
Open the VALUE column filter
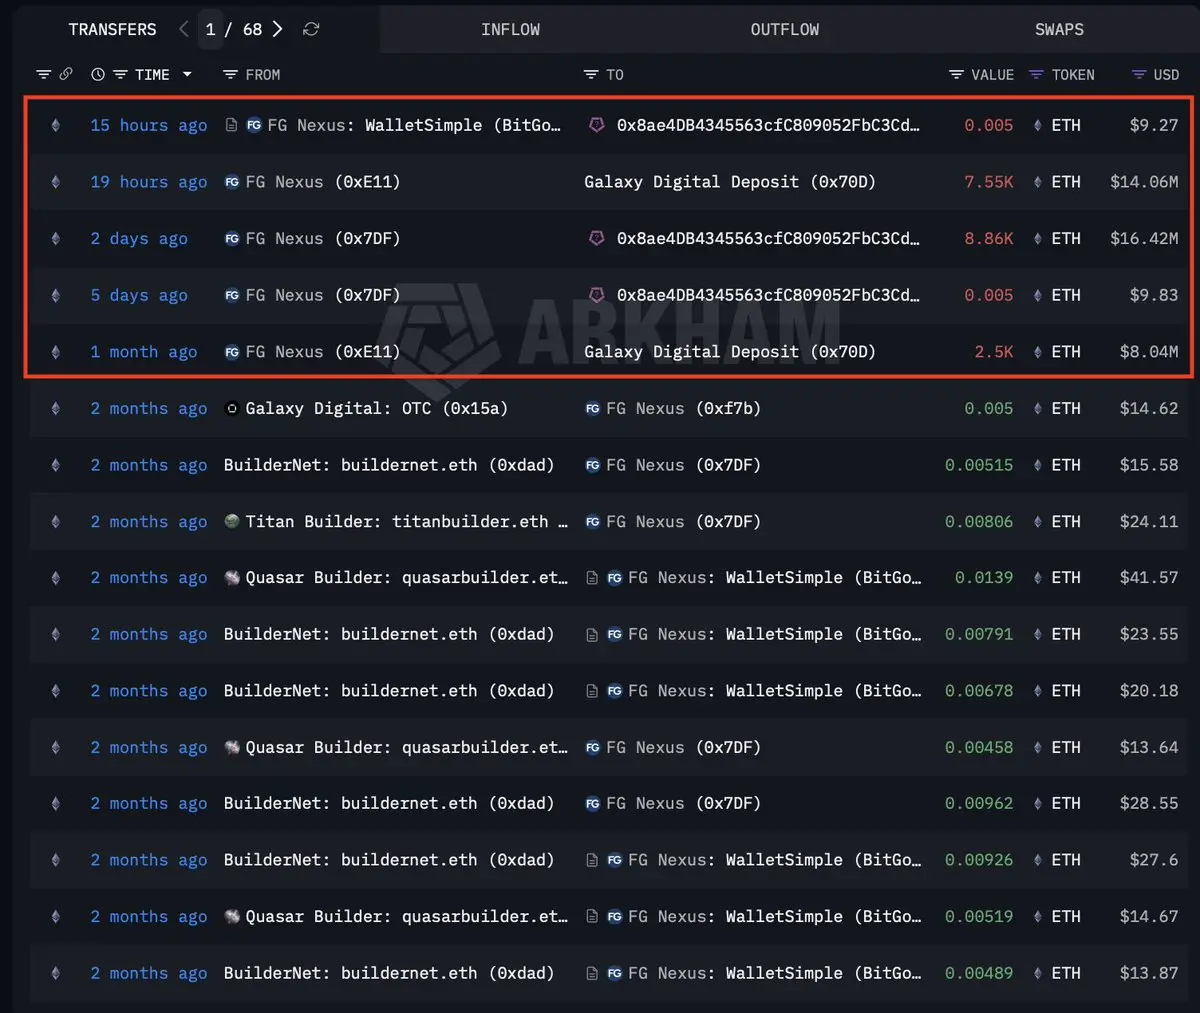956,75
